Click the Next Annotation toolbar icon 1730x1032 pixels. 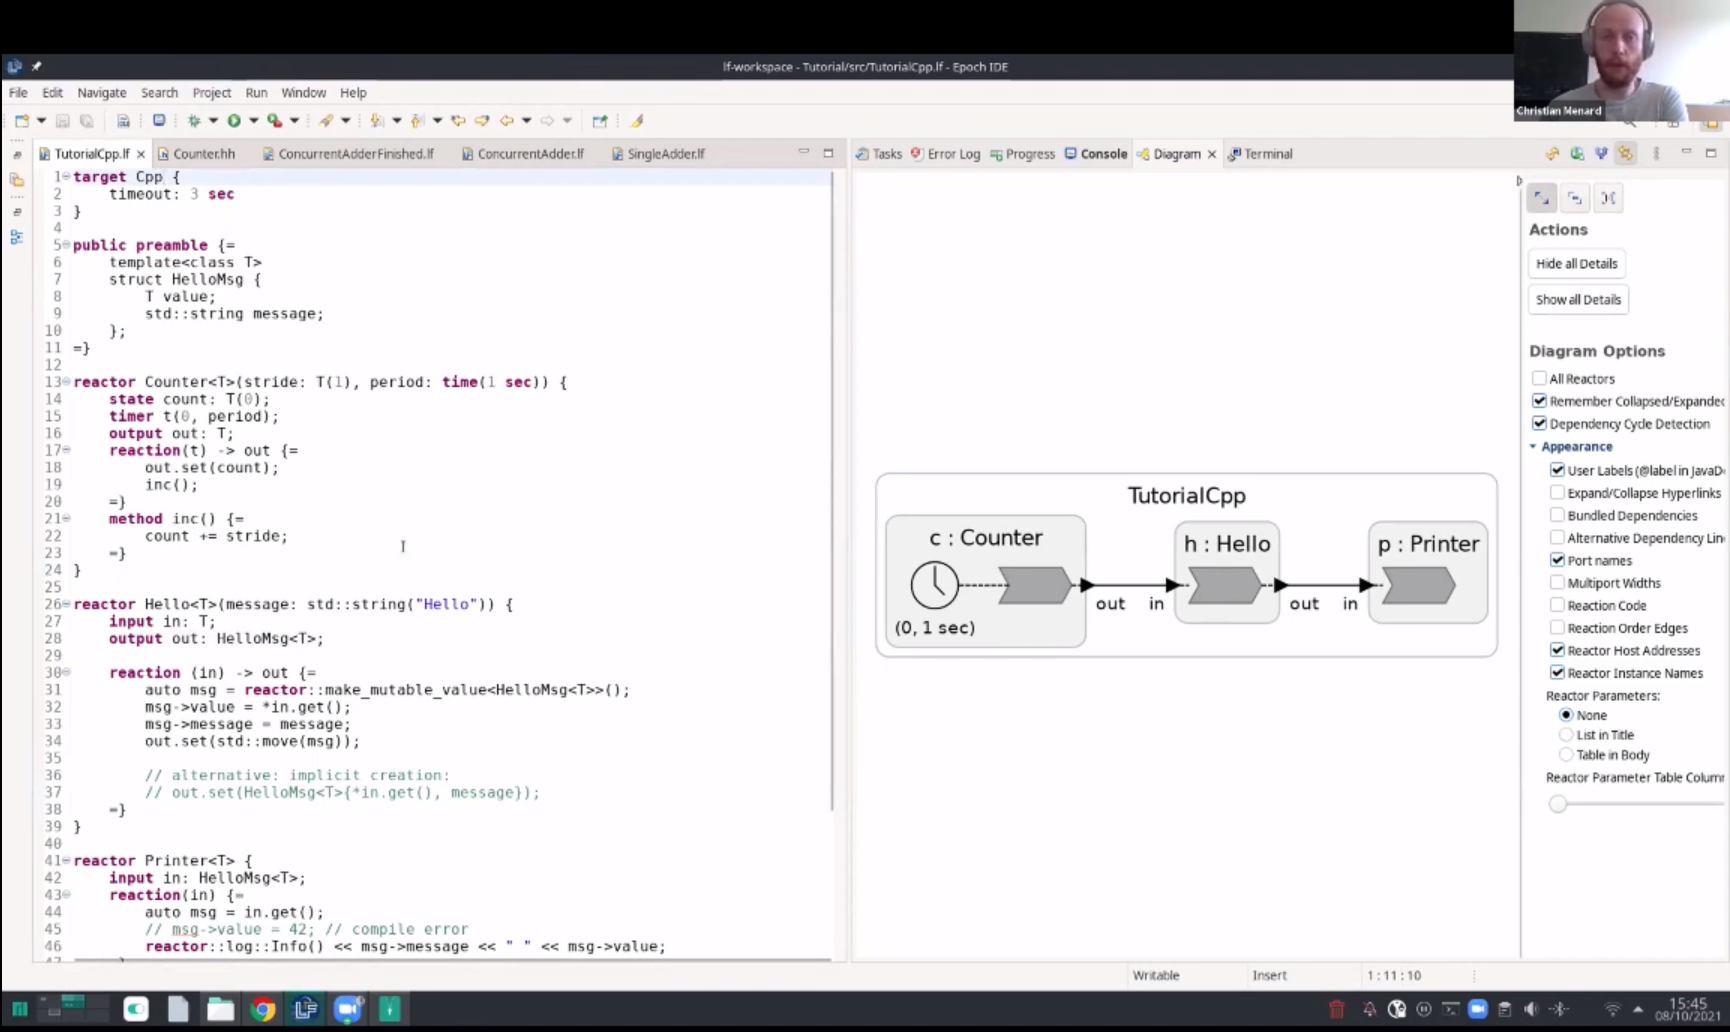coord(377,121)
